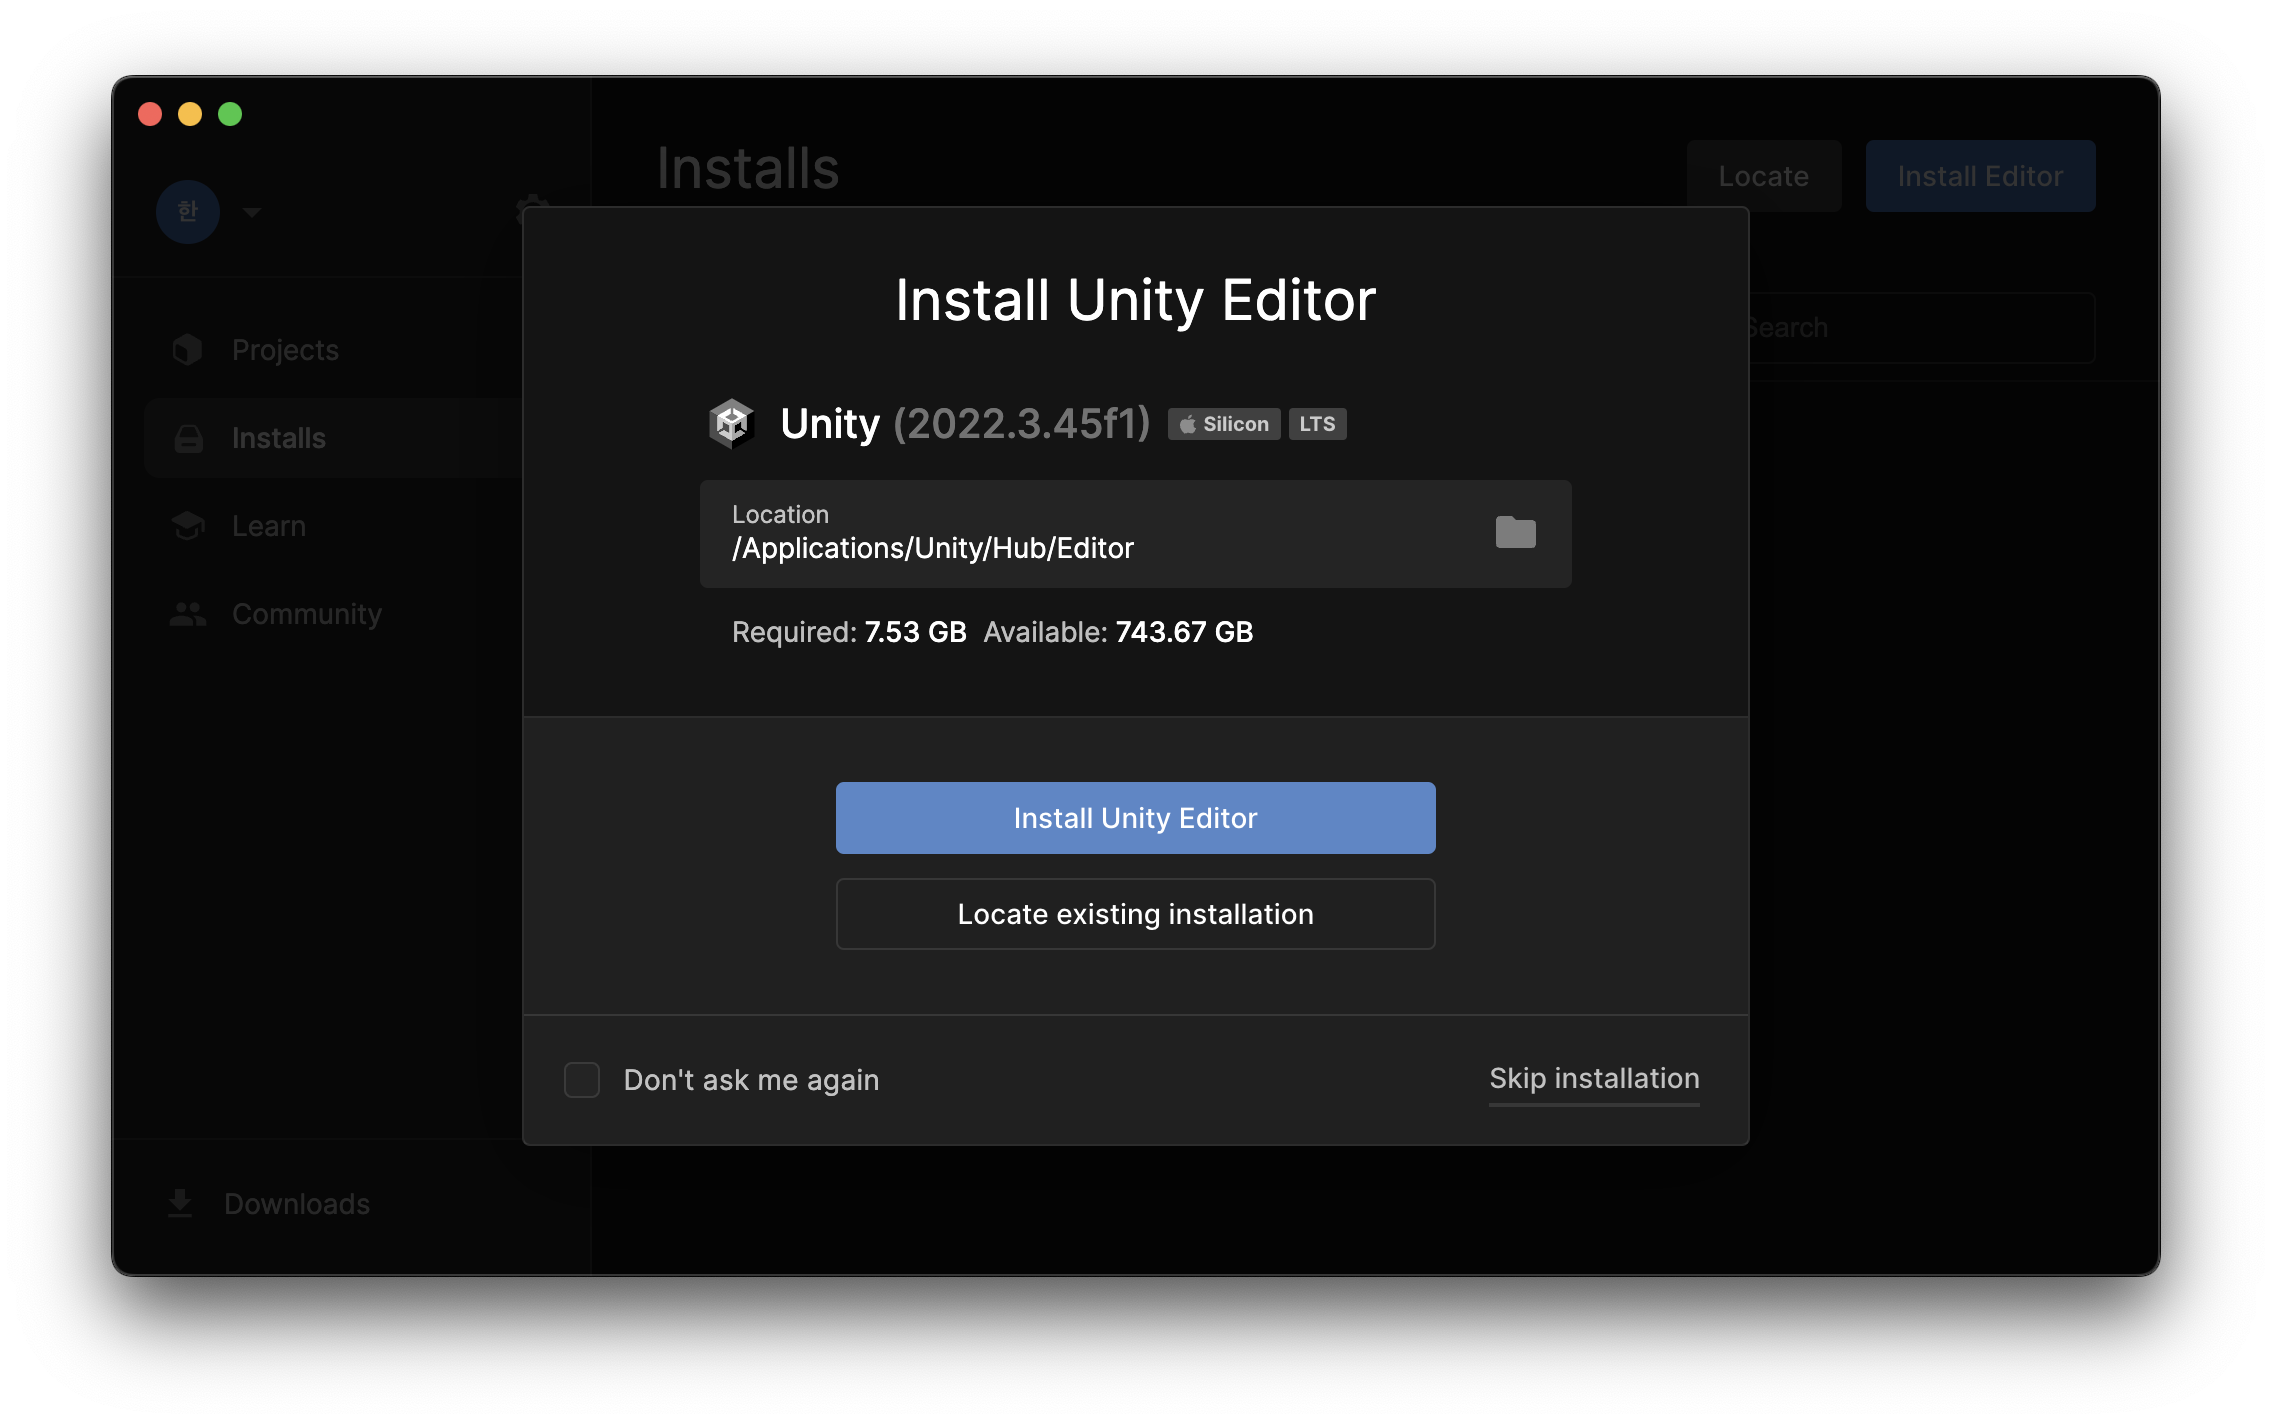Screen dimensions: 2272x1424
Task: Click the user account avatar
Action: [x=187, y=211]
